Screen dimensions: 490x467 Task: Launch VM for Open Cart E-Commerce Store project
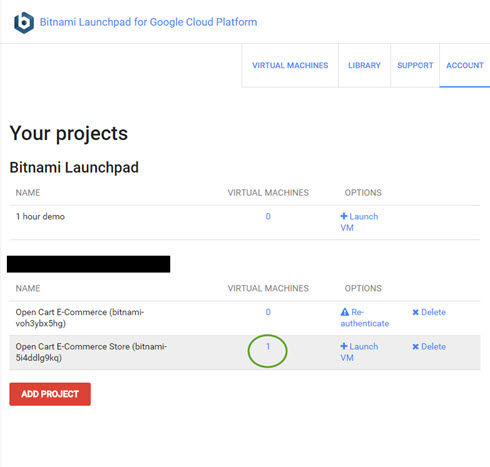pyautogui.click(x=359, y=352)
